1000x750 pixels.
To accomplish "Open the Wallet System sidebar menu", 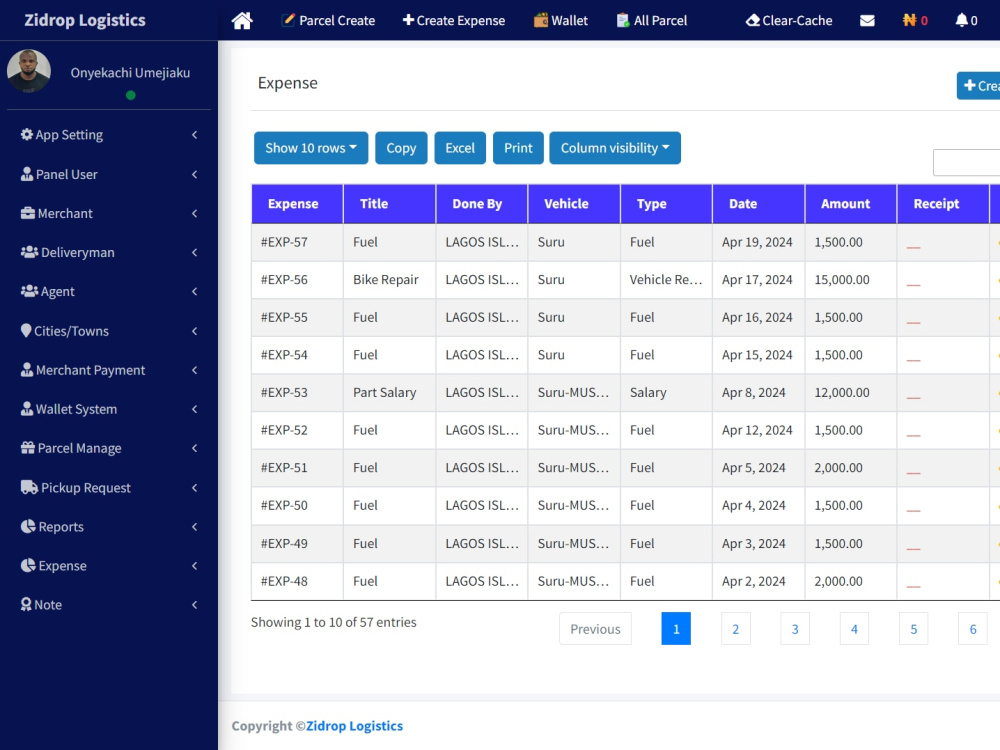I will (108, 409).
